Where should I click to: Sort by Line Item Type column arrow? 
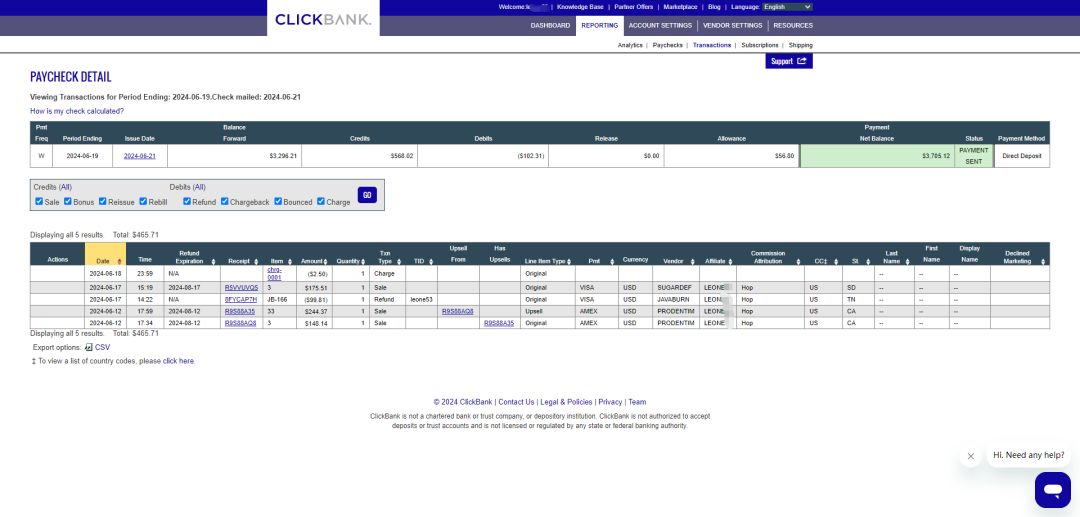pos(570,262)
